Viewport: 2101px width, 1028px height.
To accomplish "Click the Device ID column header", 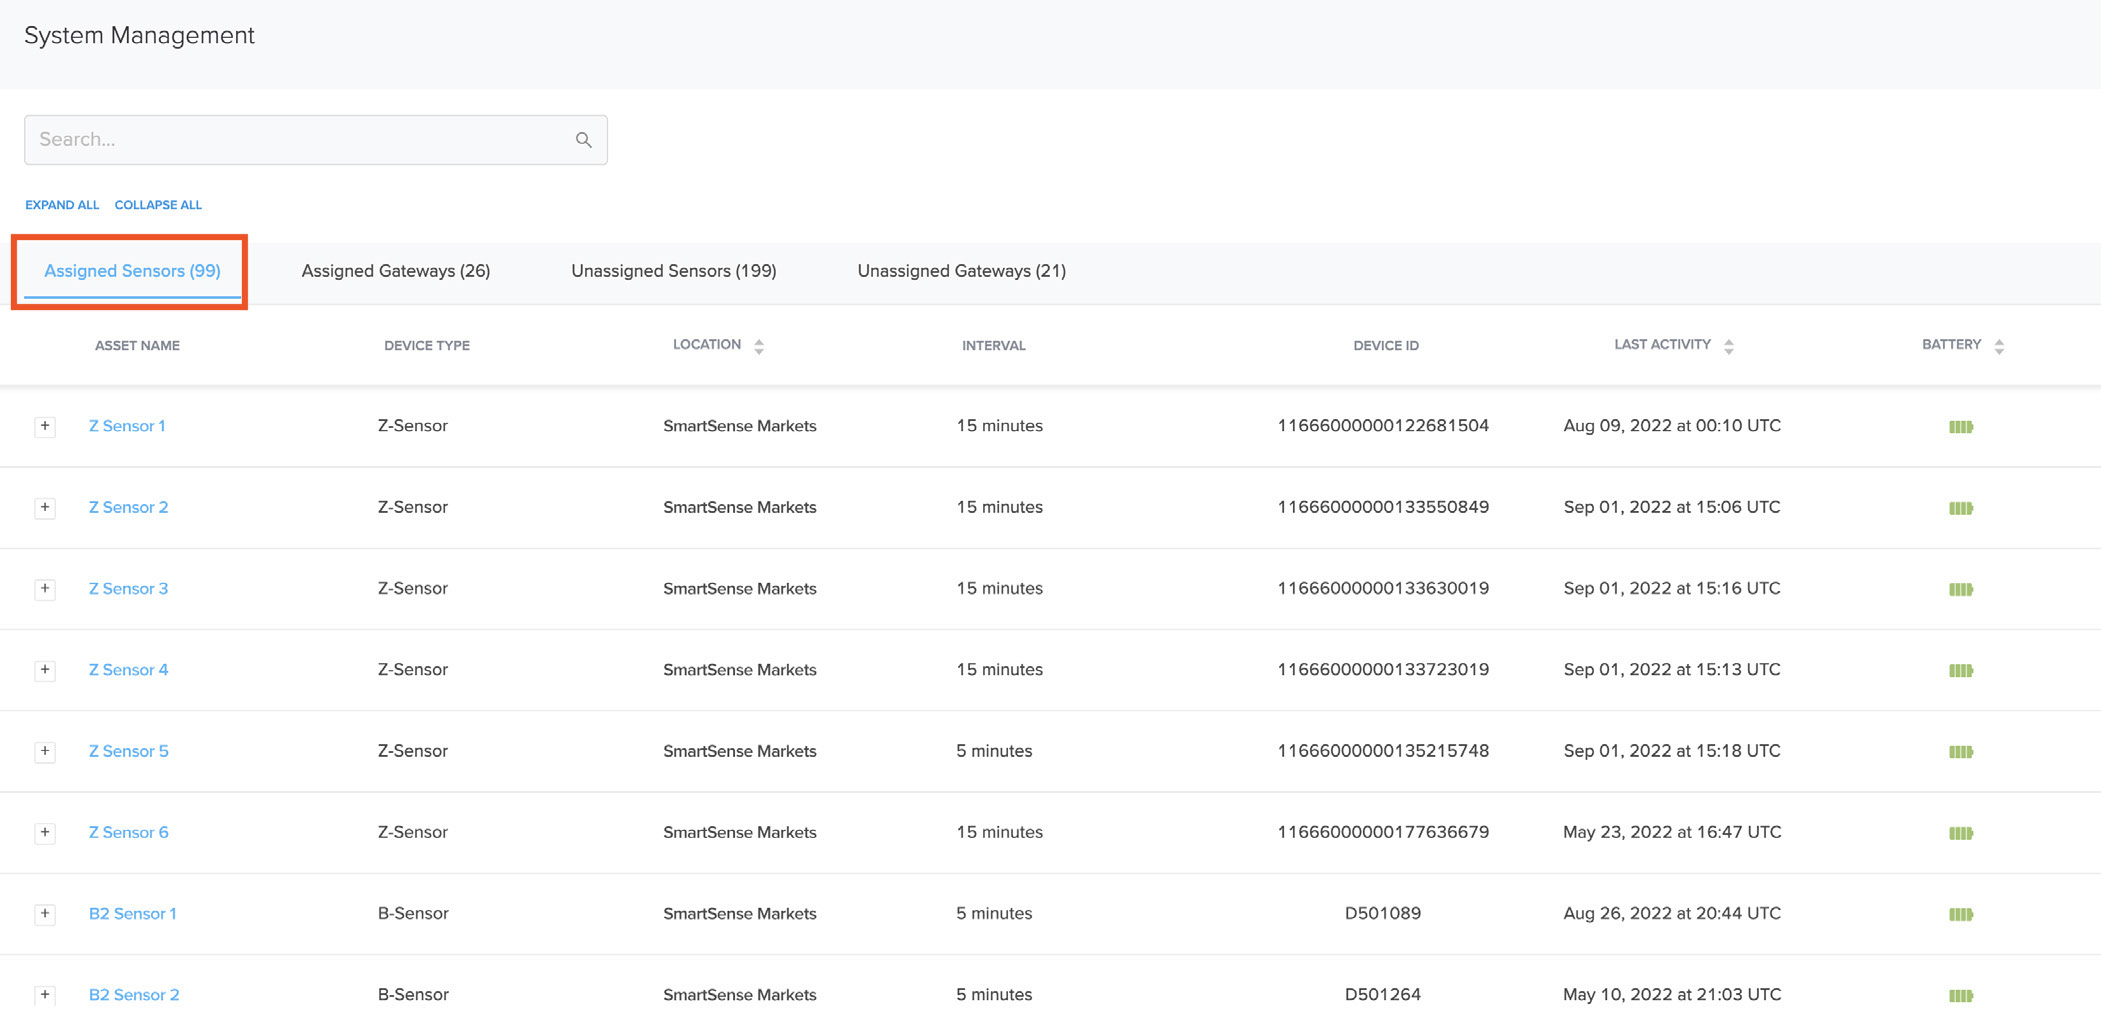I will (1386, 346).
